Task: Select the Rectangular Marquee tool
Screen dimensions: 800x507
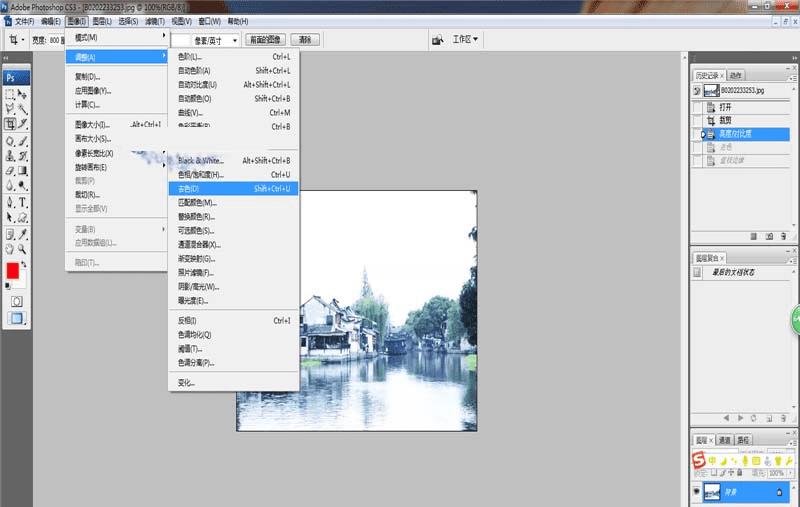Action: click(10, 94)
